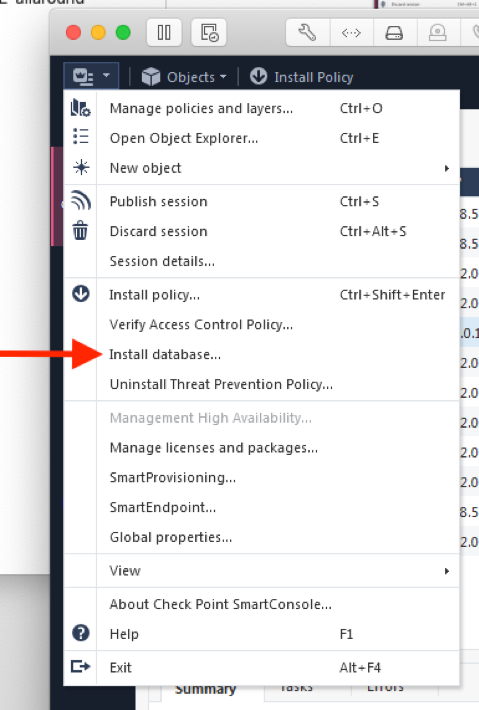Click the Discard session trash icon
Screen dimensions: 479x710
81,230
